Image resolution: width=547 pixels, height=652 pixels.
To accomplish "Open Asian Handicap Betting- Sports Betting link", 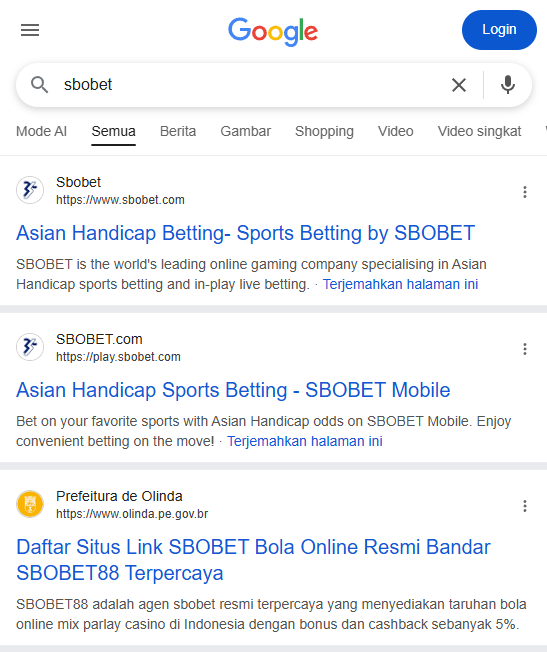I will coord(245,233).
